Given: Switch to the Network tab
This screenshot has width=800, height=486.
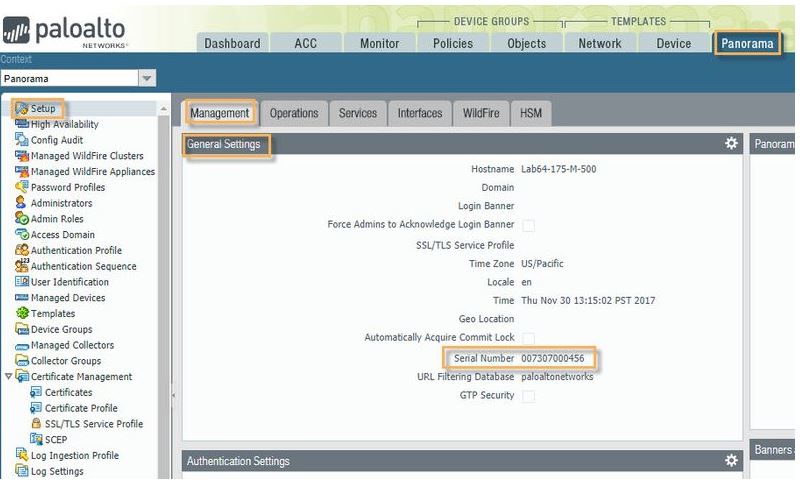Looking at the screenshot, I should coord(600,43).
